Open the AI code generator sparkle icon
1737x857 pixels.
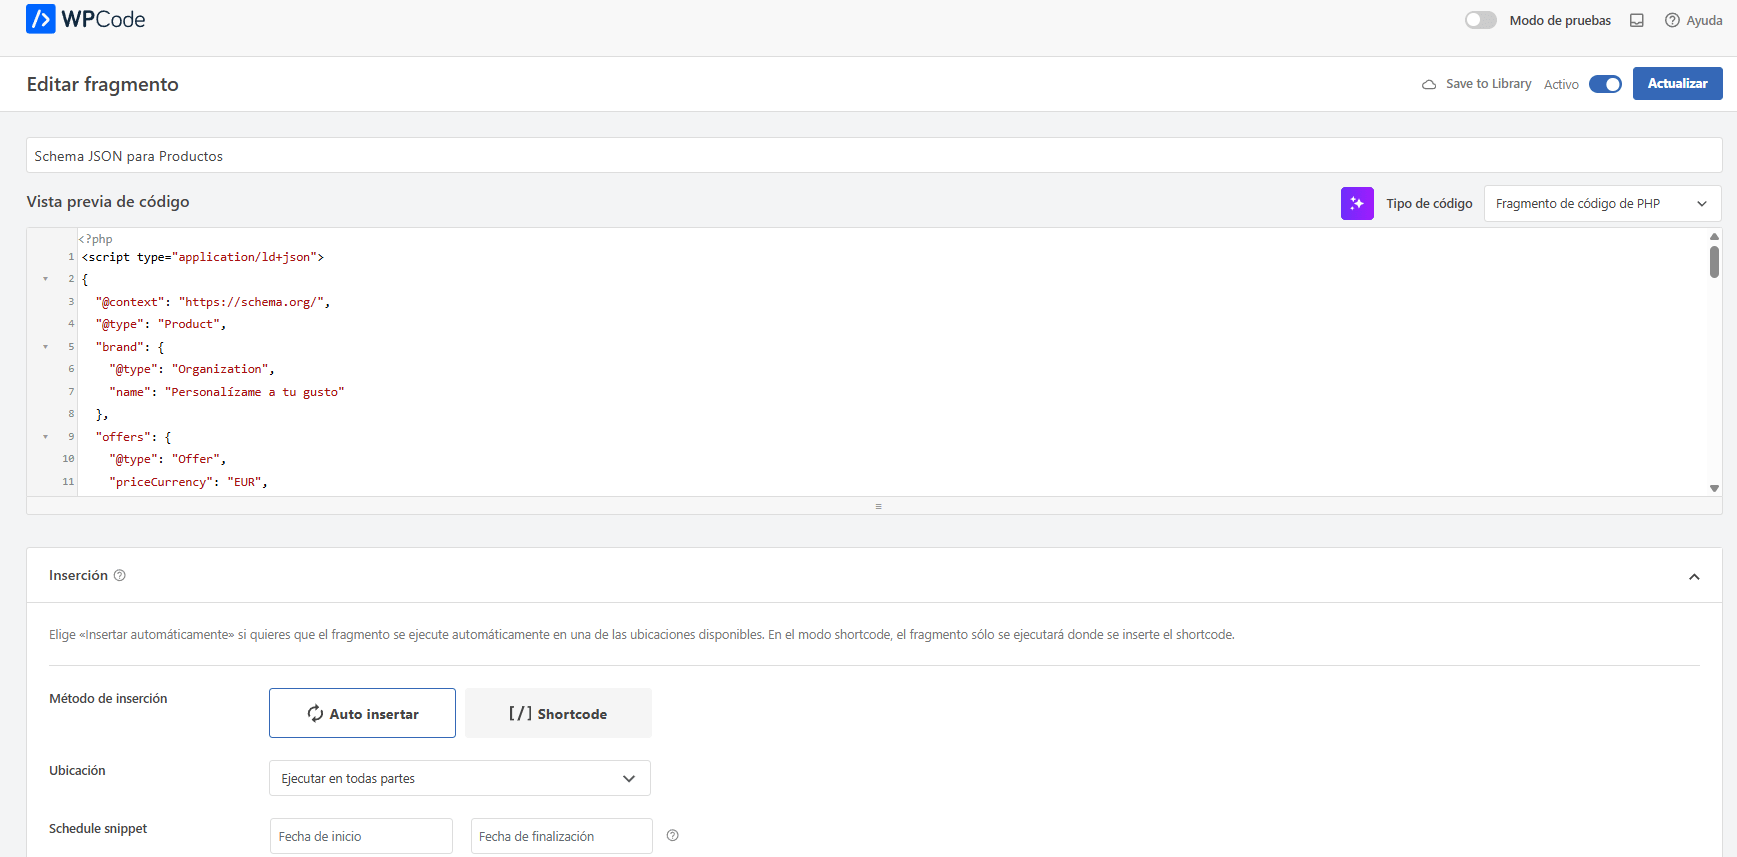click(1357, 203)
